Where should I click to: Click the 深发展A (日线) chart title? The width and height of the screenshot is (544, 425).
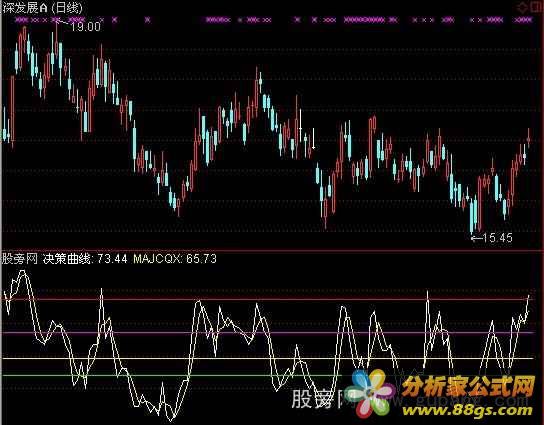pos(43,8)
